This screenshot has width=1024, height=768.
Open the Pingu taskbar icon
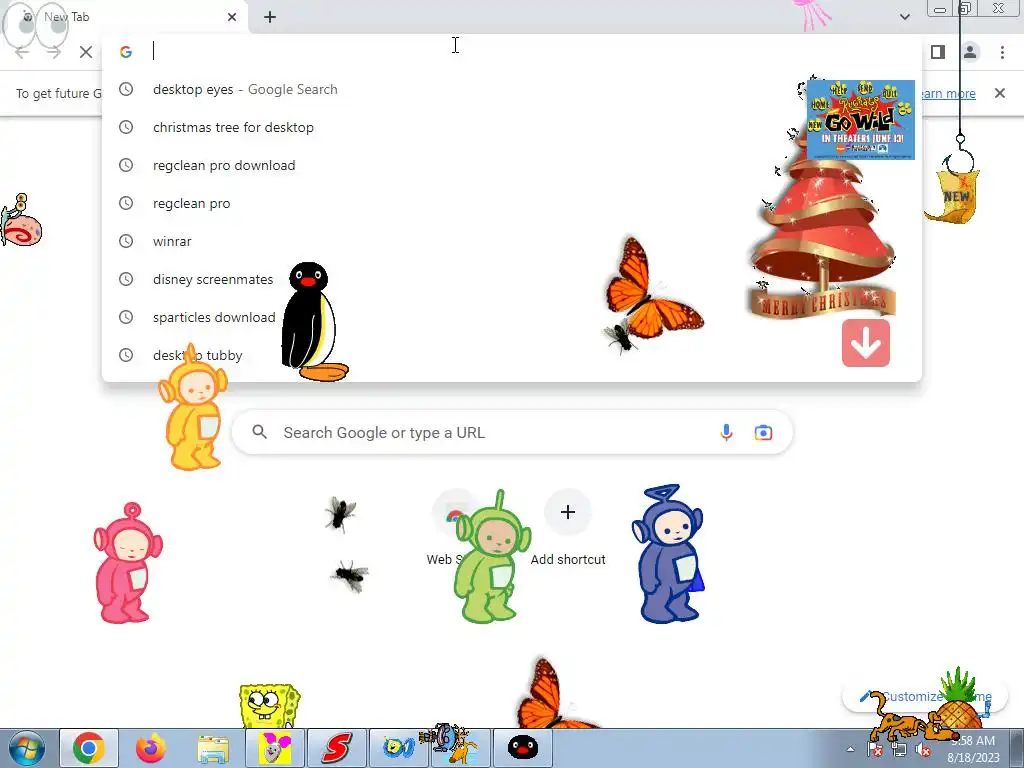click(522, 748)
